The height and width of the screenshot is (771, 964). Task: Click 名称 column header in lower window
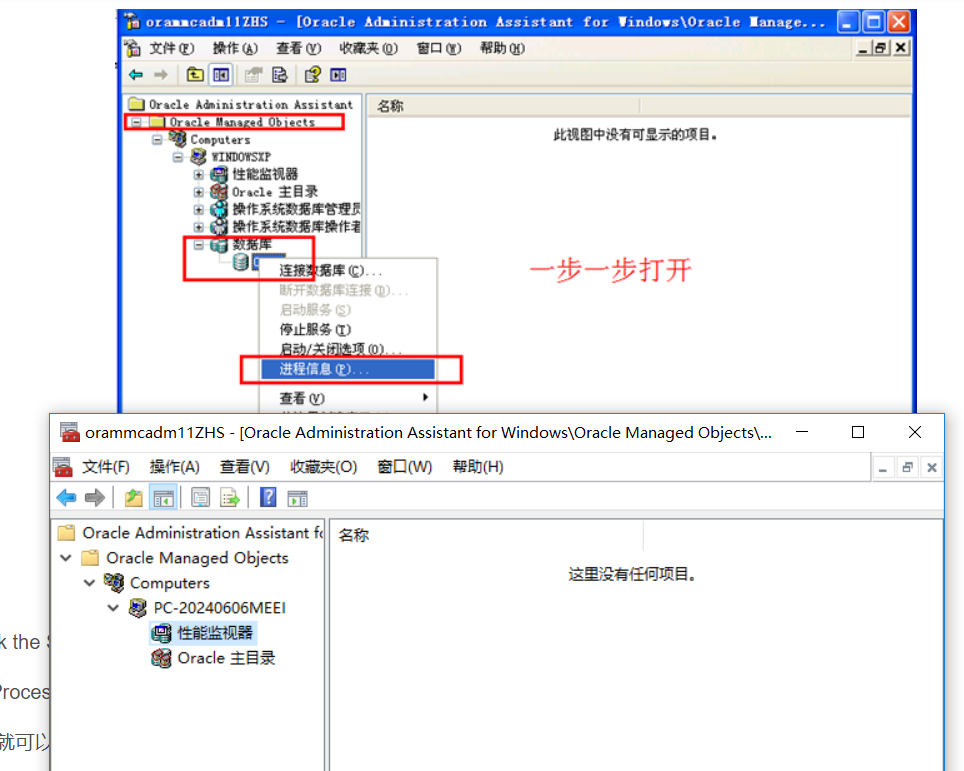pyautogui.click(x=487, y=535)
